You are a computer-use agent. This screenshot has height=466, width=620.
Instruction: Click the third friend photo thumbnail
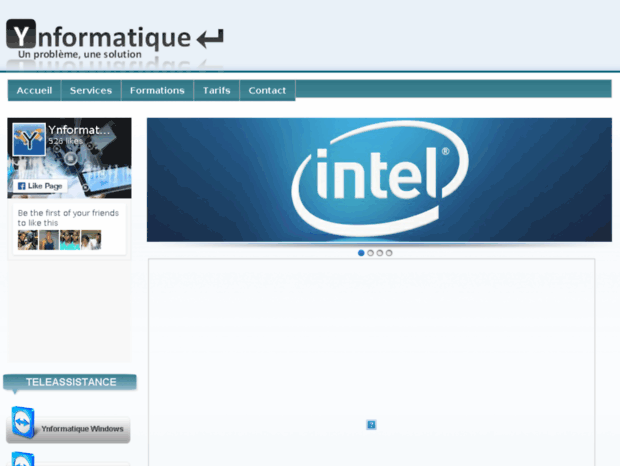point(70,240)
